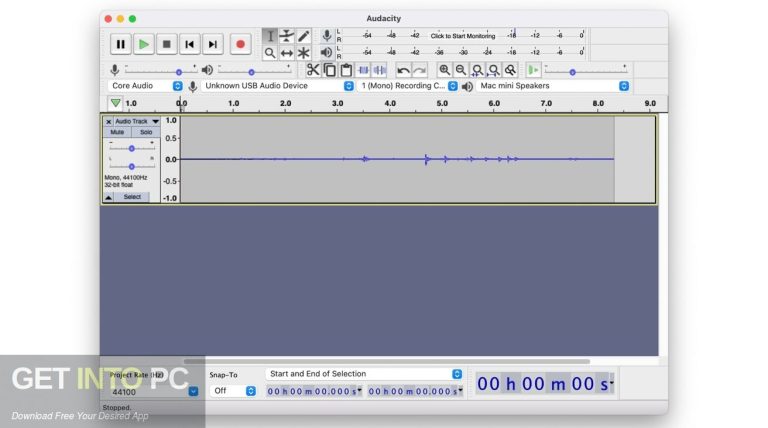Click the vertical scale 0.5 label
768x428 pixels.
click(x=170, y=139)
